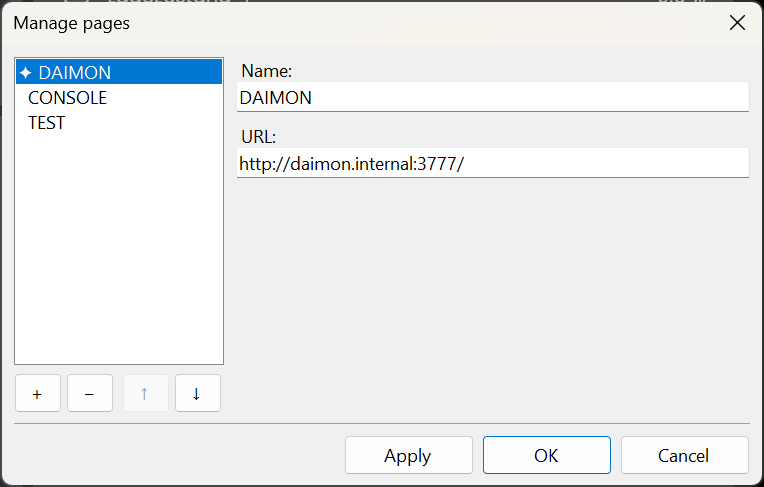Click the "URL:" label
This screenshot has width=764, height=487.
pyautogui.click(x=258, y=136)
